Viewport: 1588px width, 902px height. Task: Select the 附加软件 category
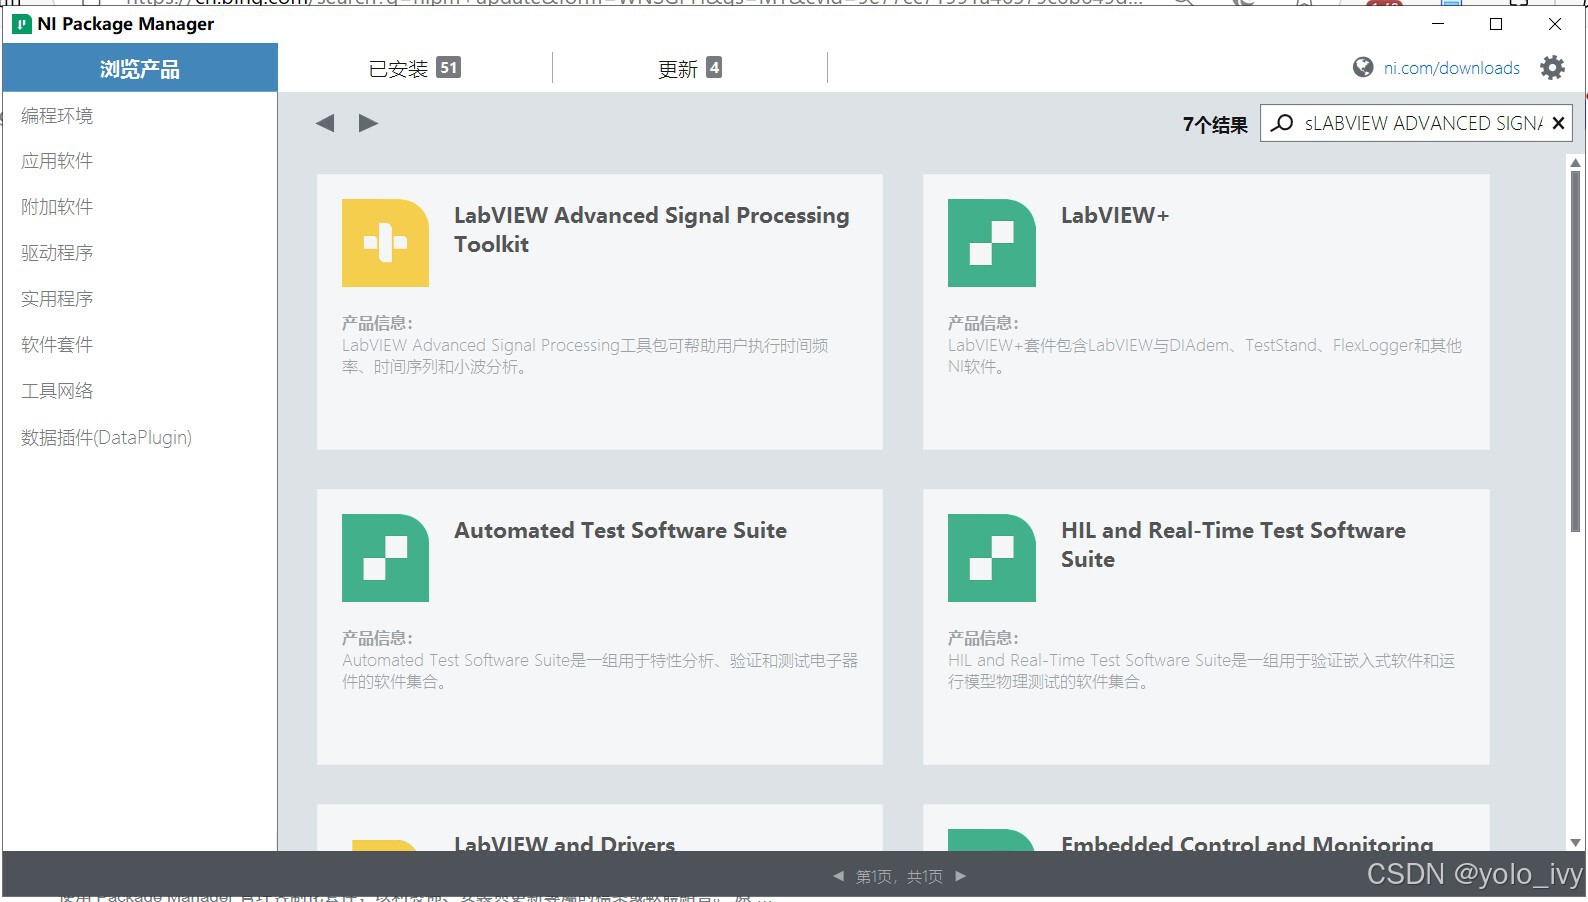point(57,207)
